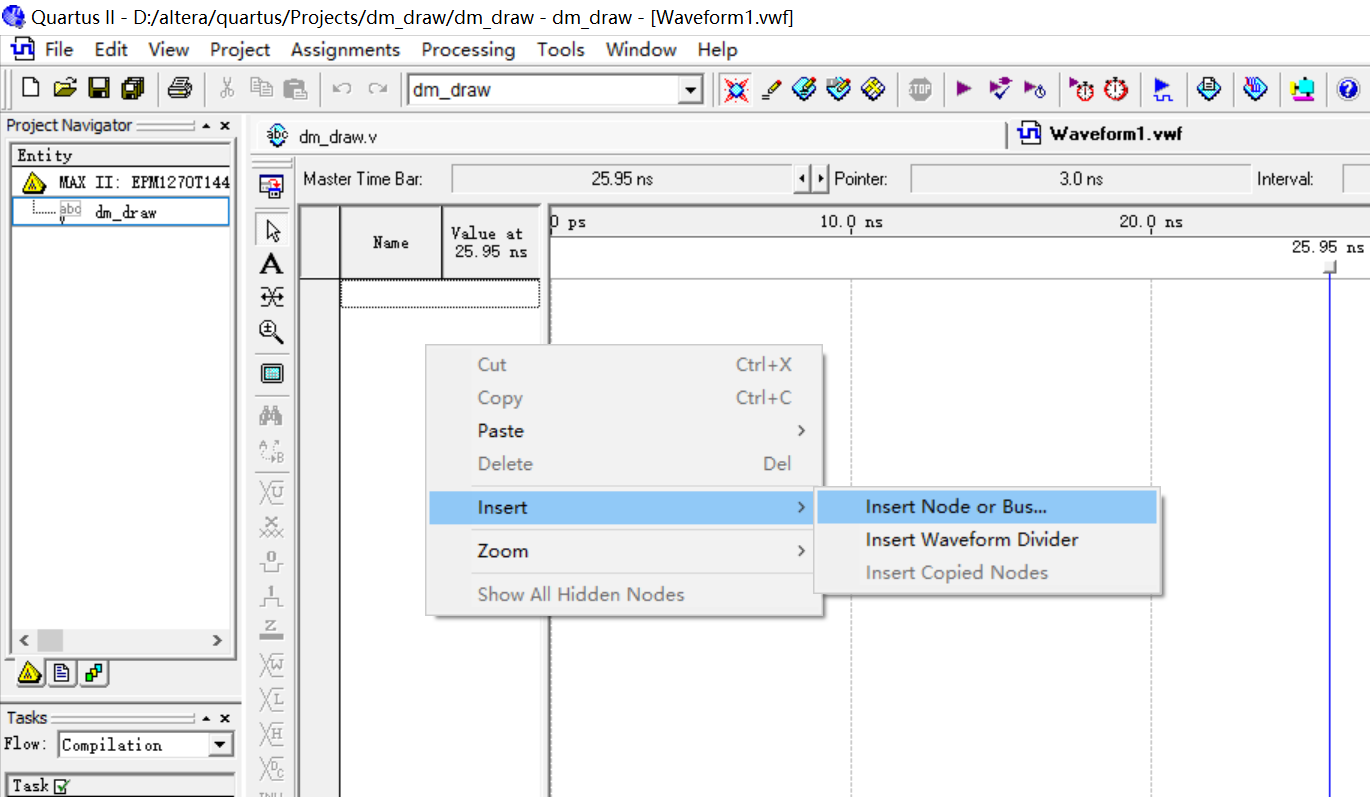Choose Insert Waveform Divider
1370x797 pixels.
(987, 540)
